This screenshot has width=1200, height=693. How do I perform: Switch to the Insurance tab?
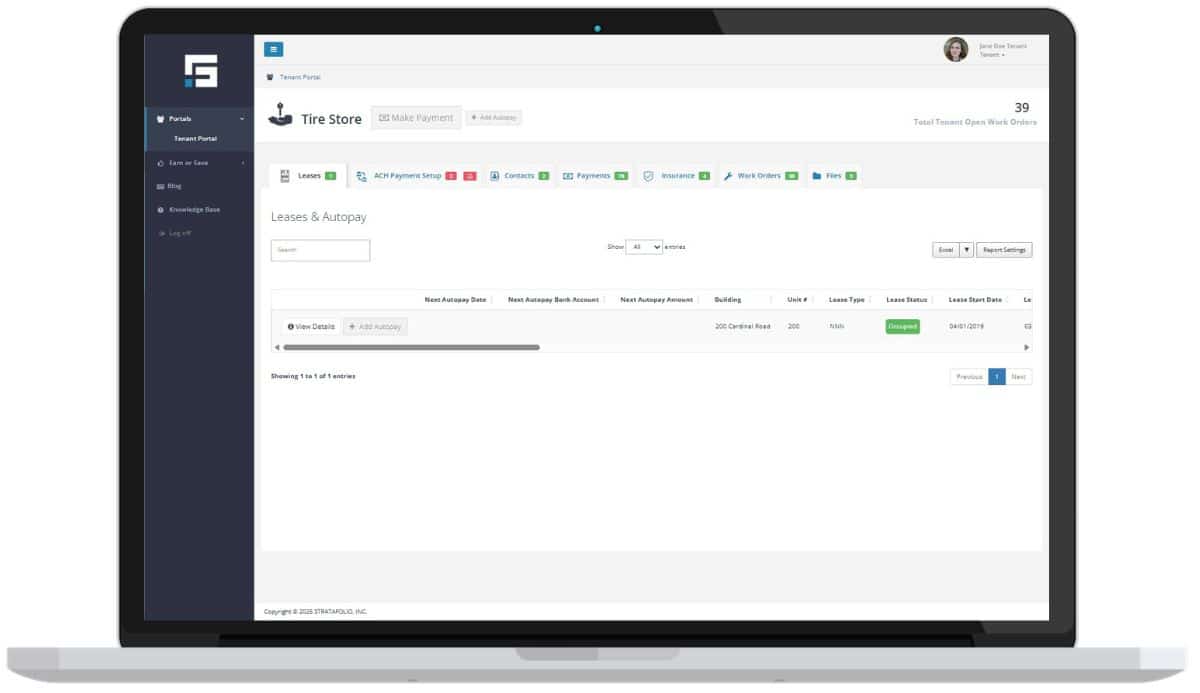[676, 176]
